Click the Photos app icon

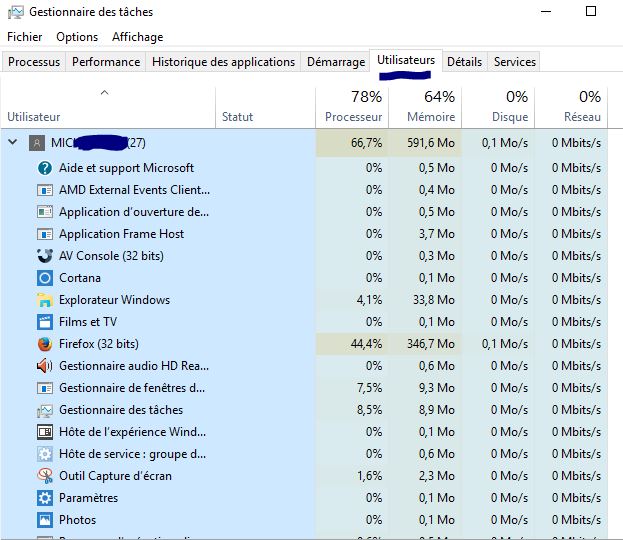pyautogui.click(x=45, y=520)
